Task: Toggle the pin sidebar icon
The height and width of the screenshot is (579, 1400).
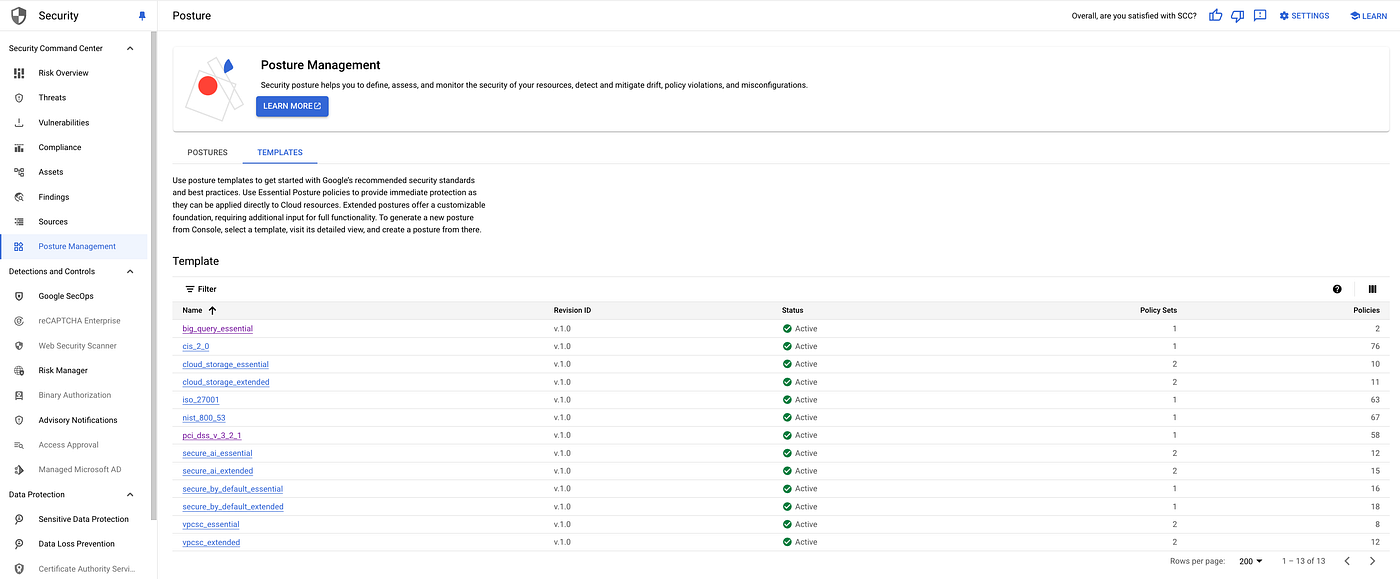Action: [141, 16]
